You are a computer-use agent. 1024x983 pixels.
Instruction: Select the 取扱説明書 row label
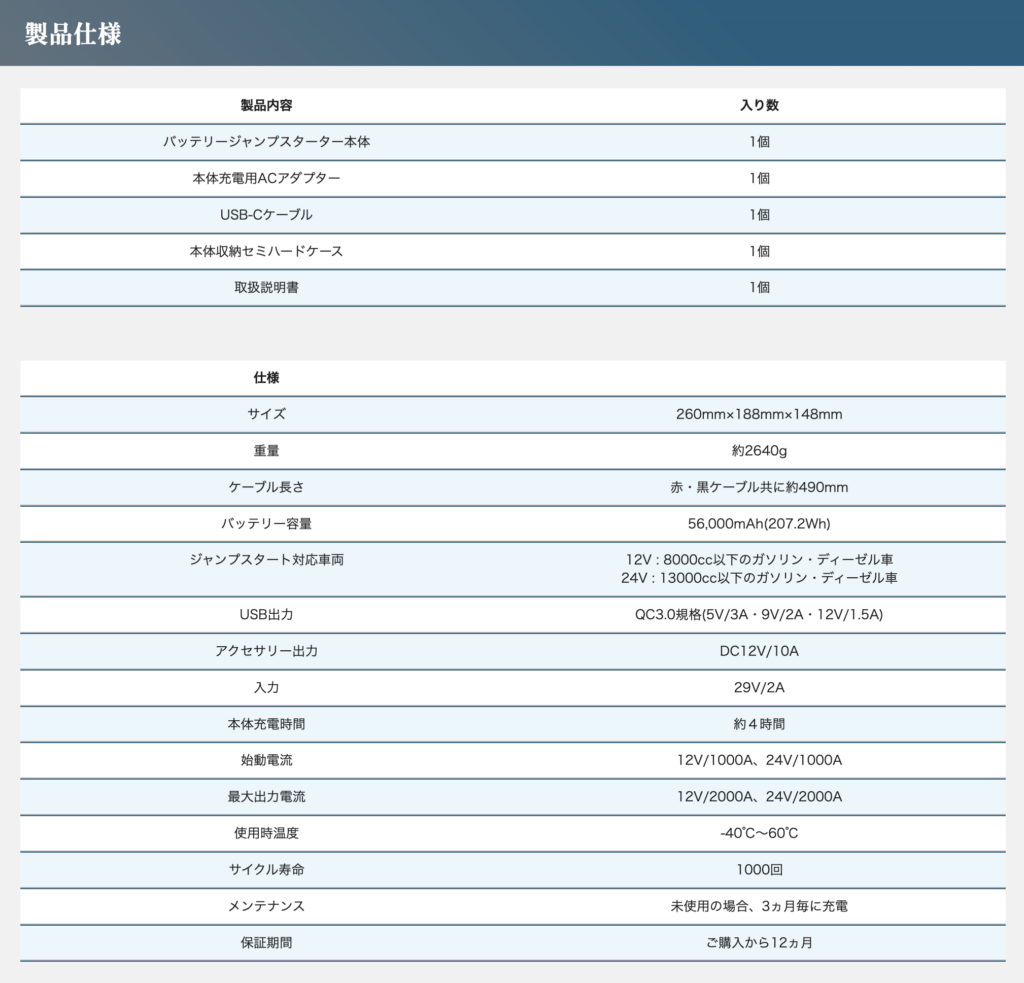266,287
